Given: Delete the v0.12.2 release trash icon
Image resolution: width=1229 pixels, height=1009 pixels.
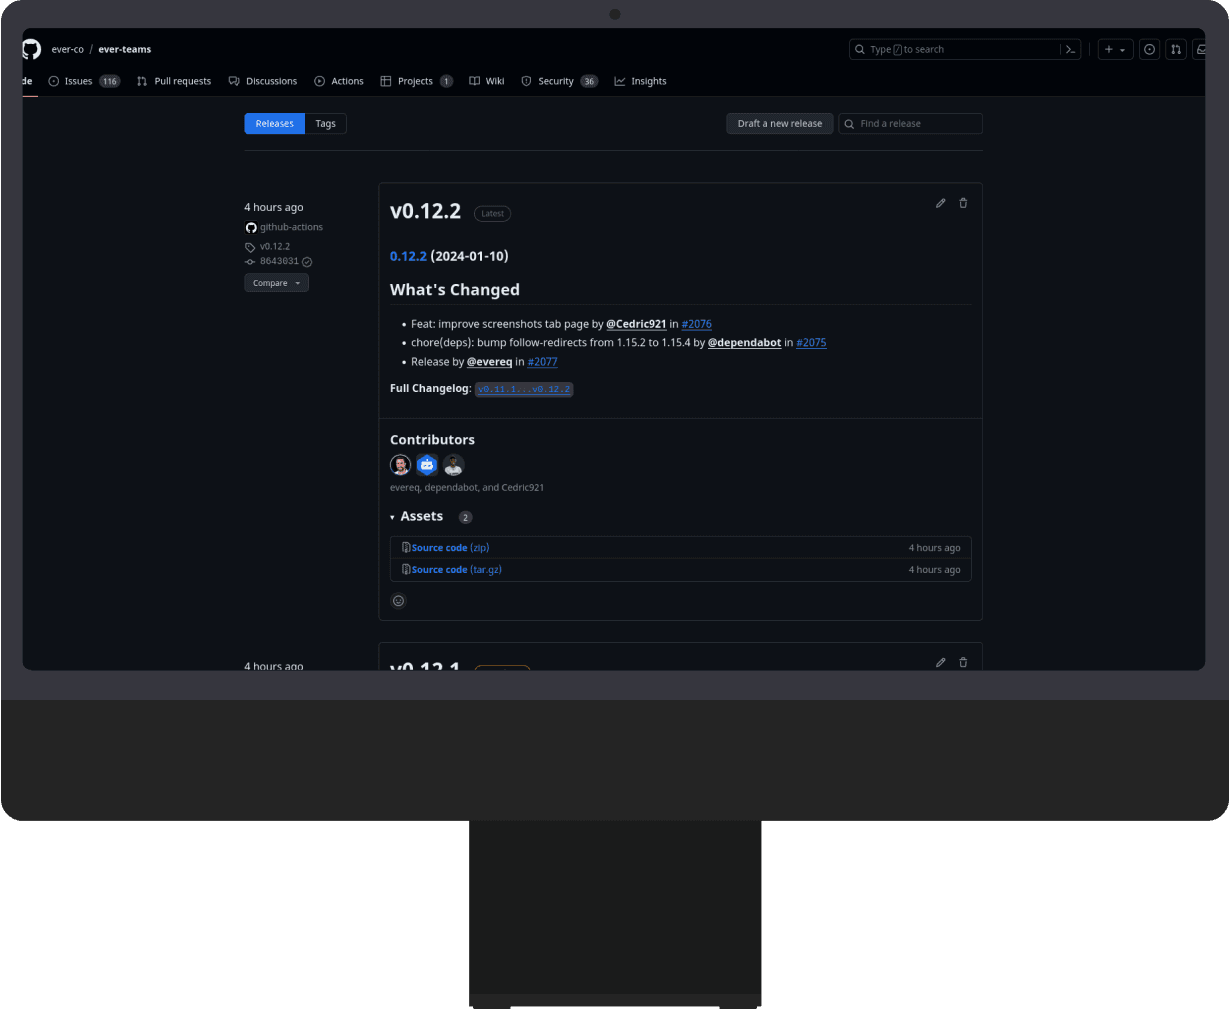Looking at the screenshot, I should tap(963, 203).
